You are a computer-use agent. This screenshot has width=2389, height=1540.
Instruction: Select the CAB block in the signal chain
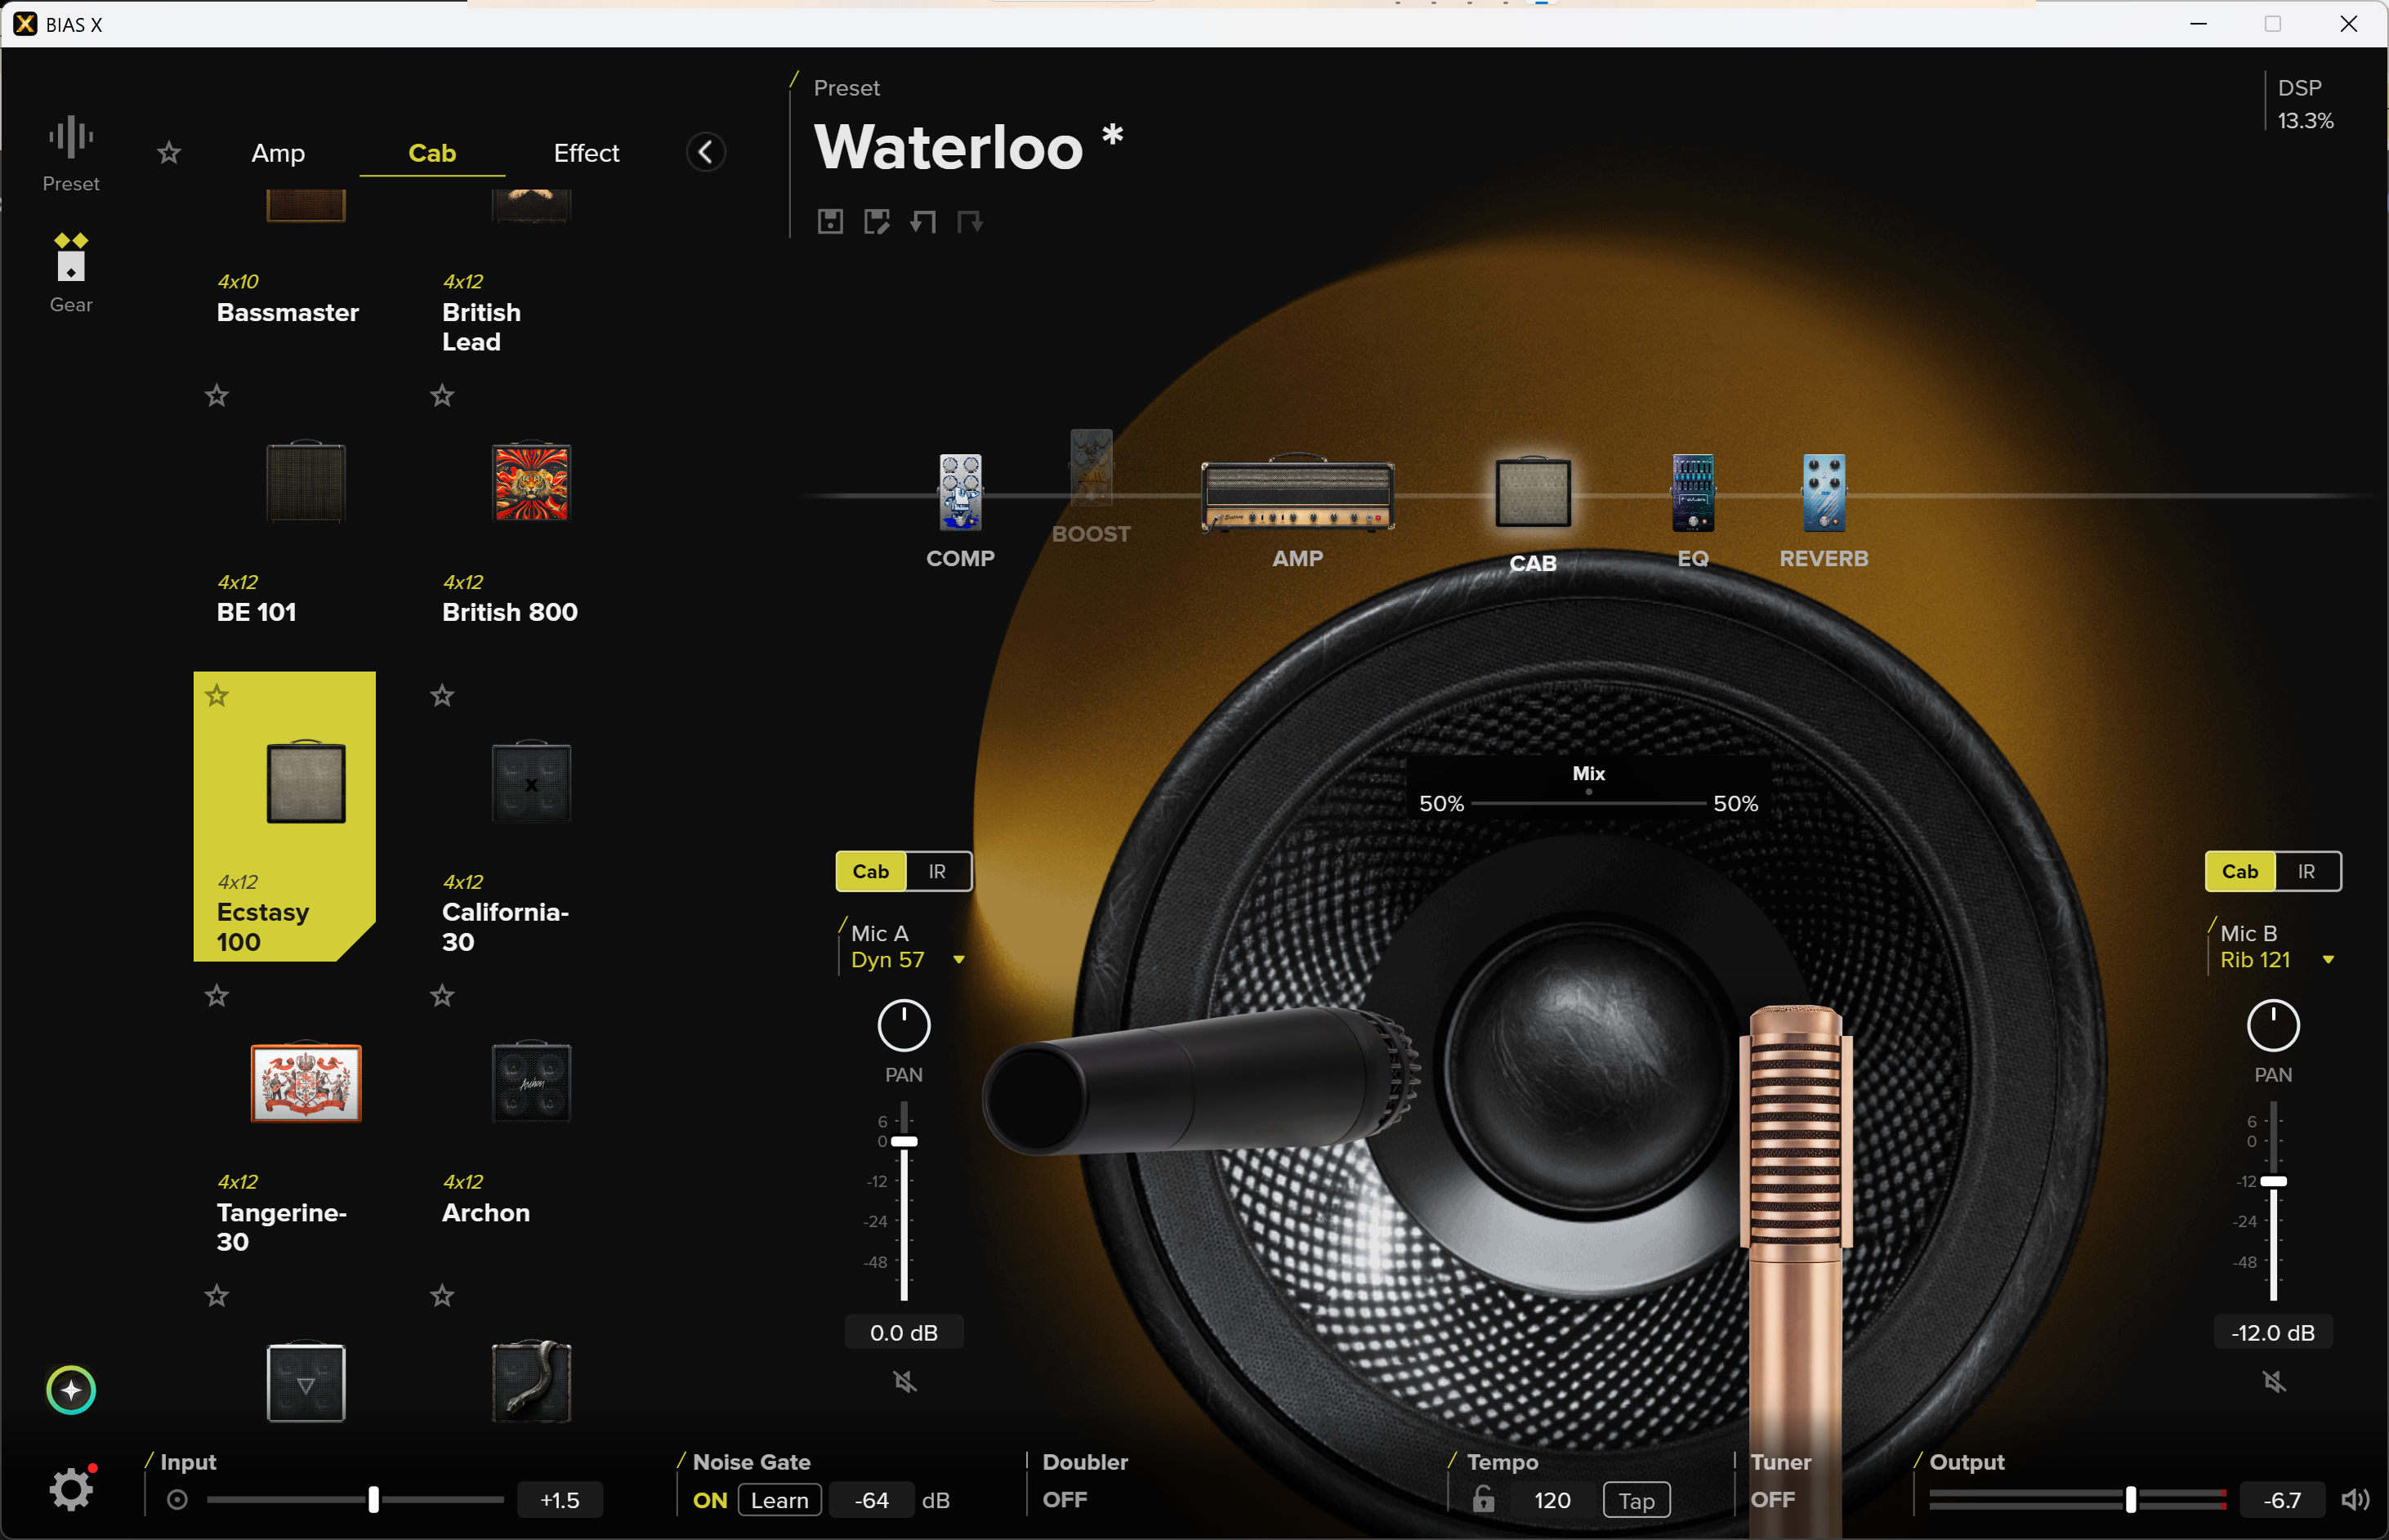1533,493
